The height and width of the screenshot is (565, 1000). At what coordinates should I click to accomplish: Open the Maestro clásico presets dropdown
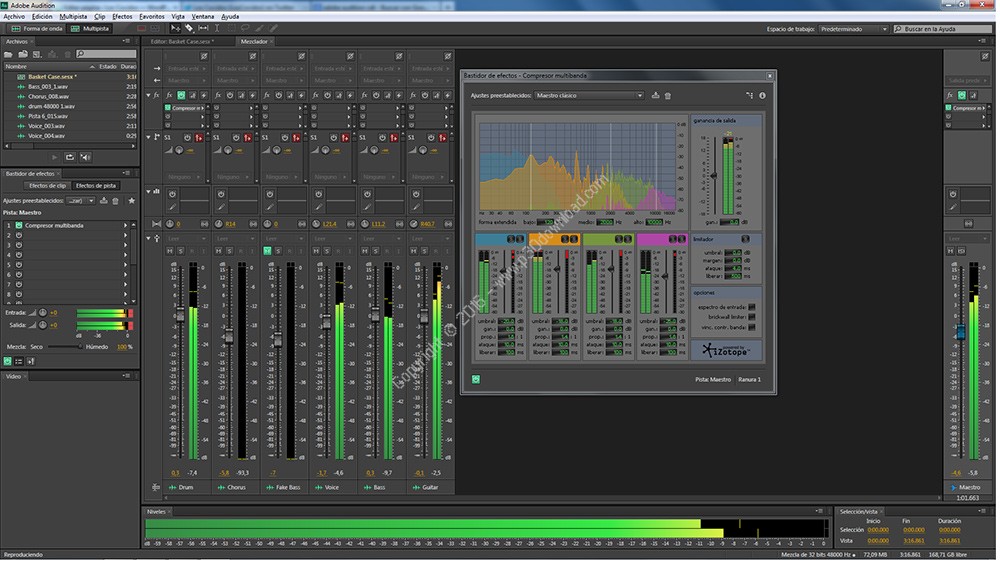click(589, 96)
